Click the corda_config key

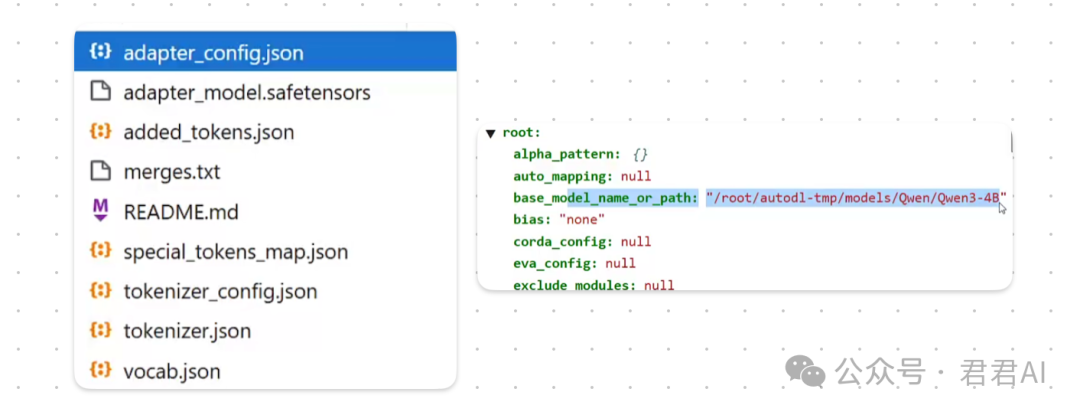click(x=563, y=242)
